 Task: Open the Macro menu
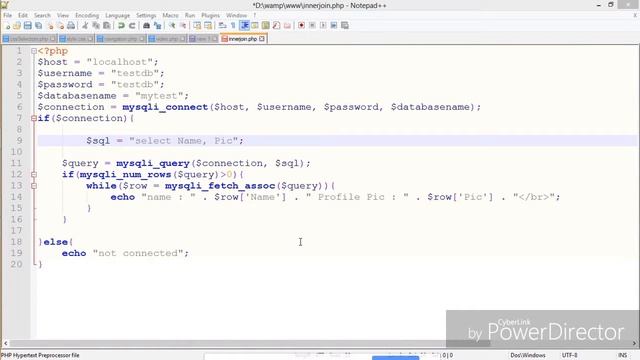point(170,15)
